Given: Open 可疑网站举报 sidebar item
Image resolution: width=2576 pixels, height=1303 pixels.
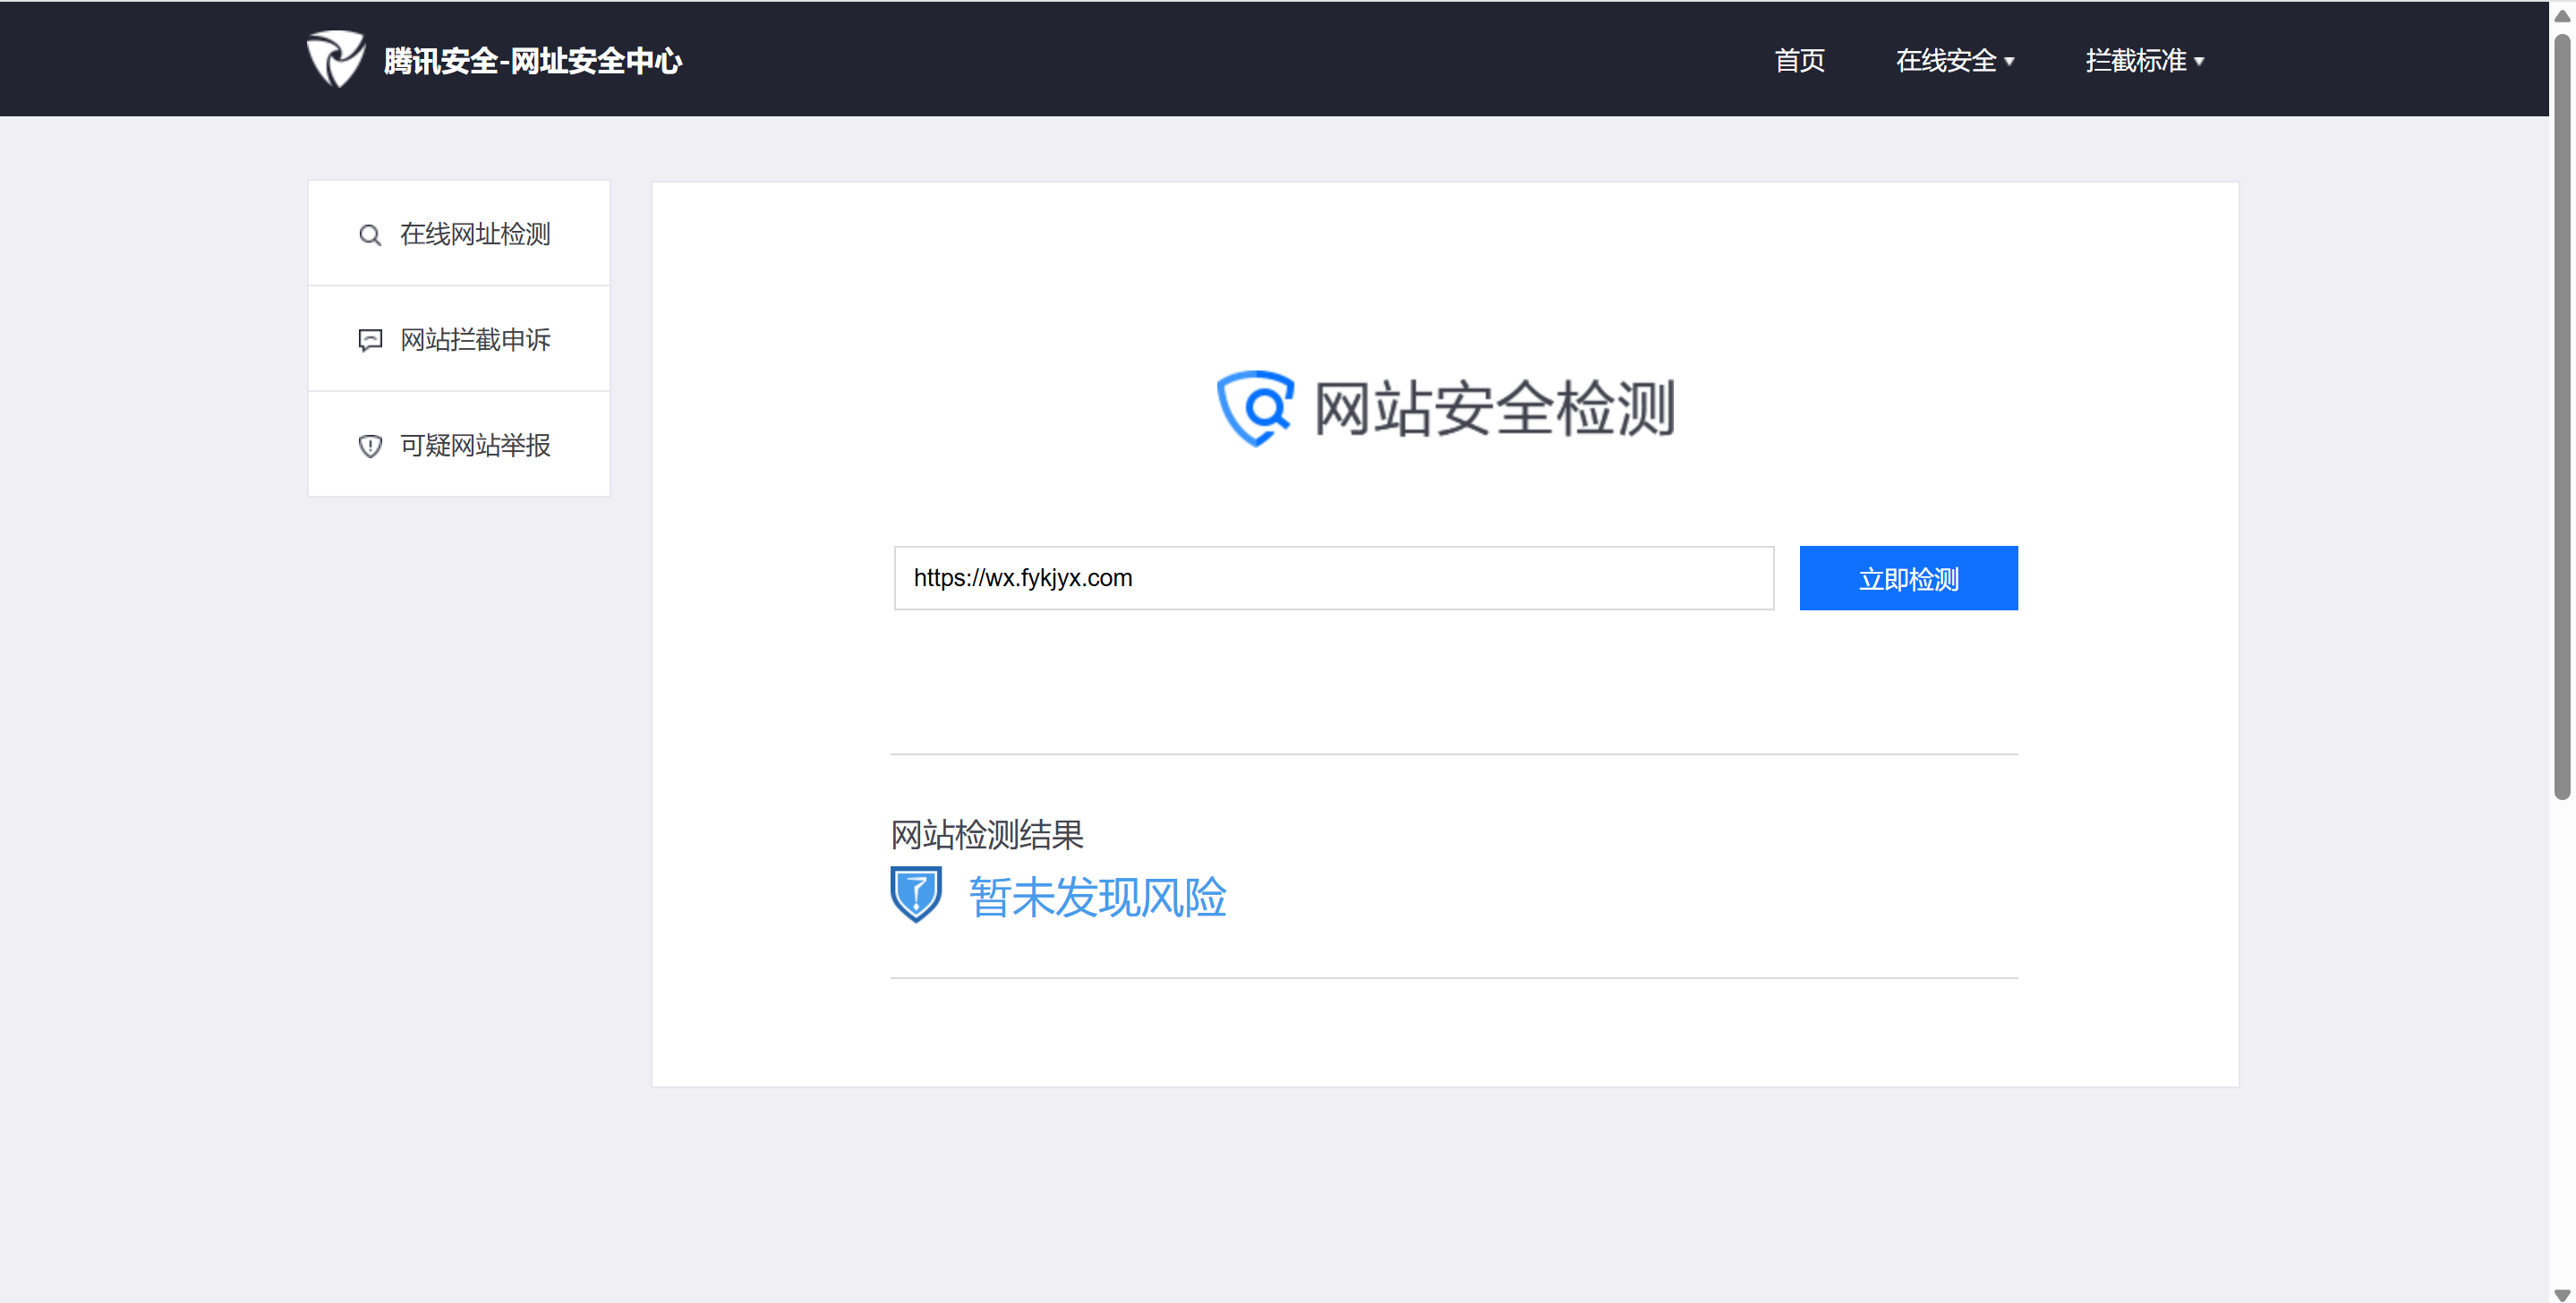Looking at the screenshot, I should tap(474, 445).
